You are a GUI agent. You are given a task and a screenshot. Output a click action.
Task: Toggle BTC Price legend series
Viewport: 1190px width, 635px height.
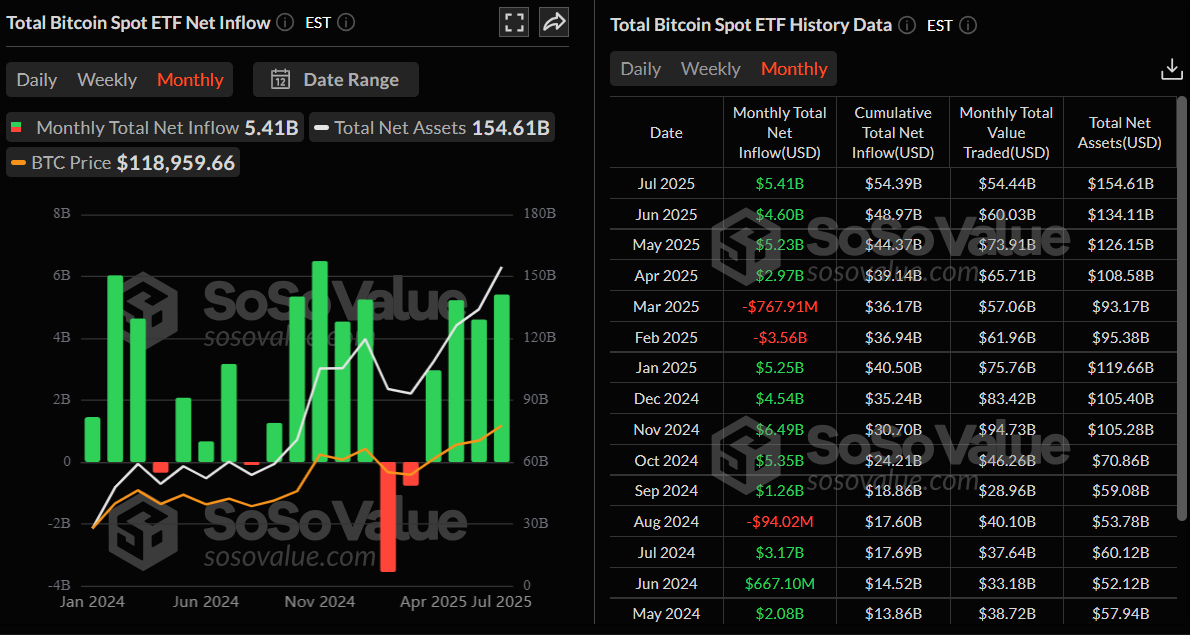(x=123, y=162)
